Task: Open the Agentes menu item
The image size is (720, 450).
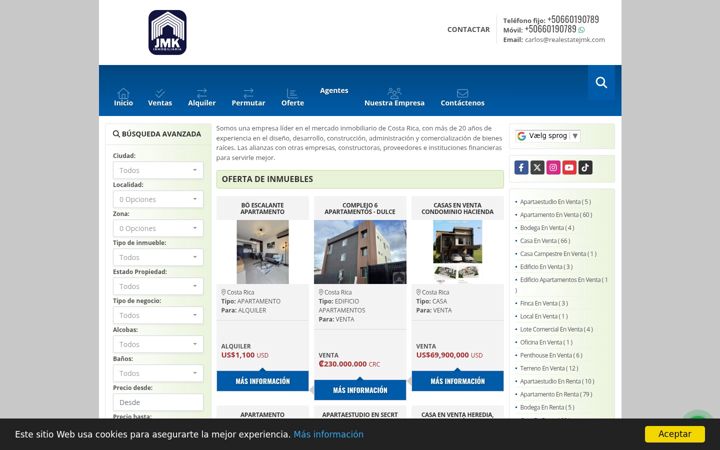Action: (x=334, y=90)
